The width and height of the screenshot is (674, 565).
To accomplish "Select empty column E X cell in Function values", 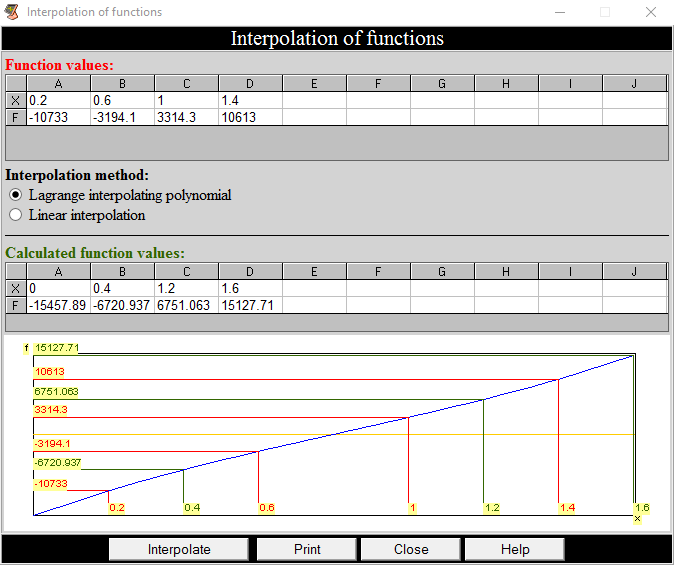I will tap(314, 100).
